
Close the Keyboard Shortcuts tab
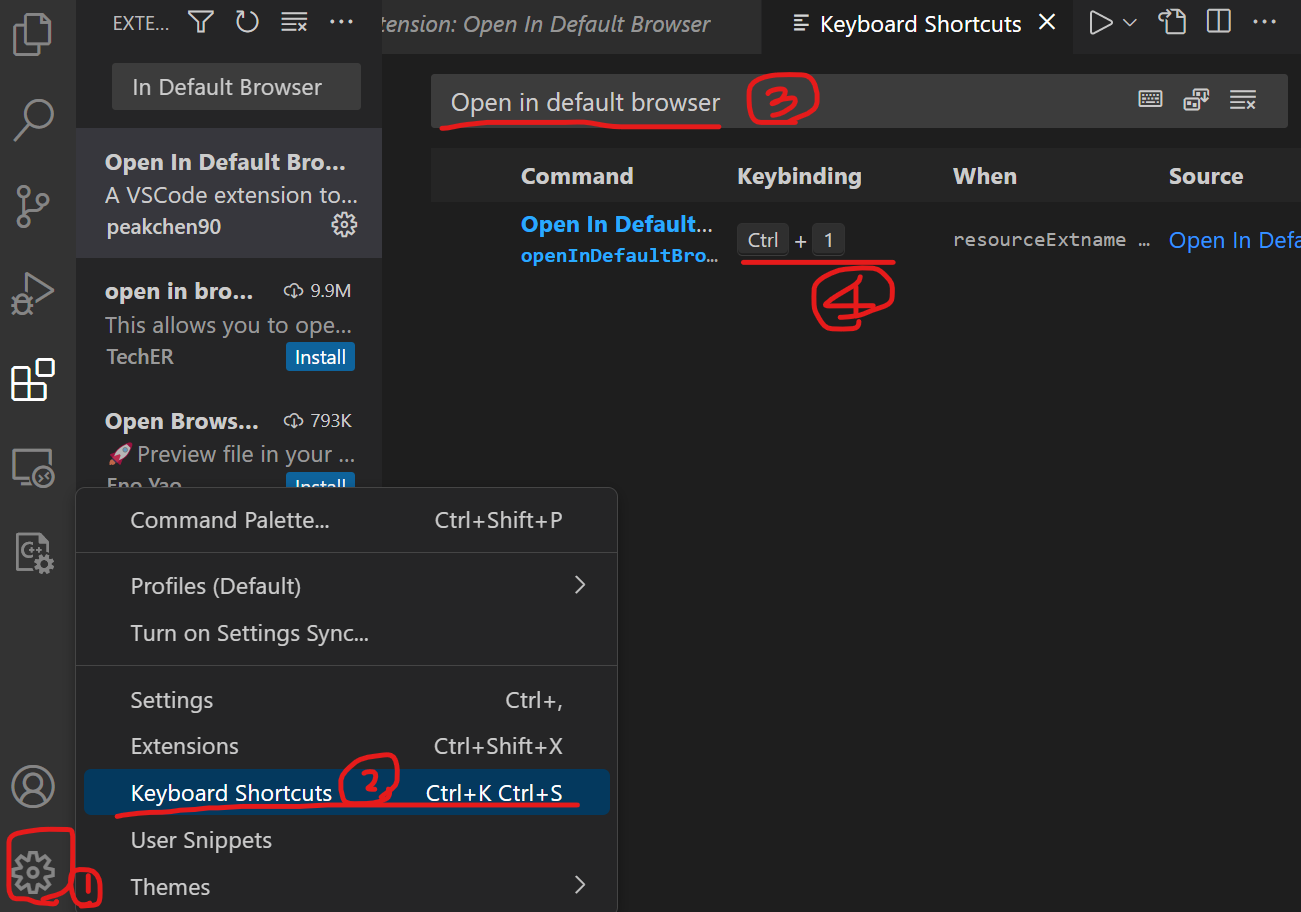(1047, 22)
